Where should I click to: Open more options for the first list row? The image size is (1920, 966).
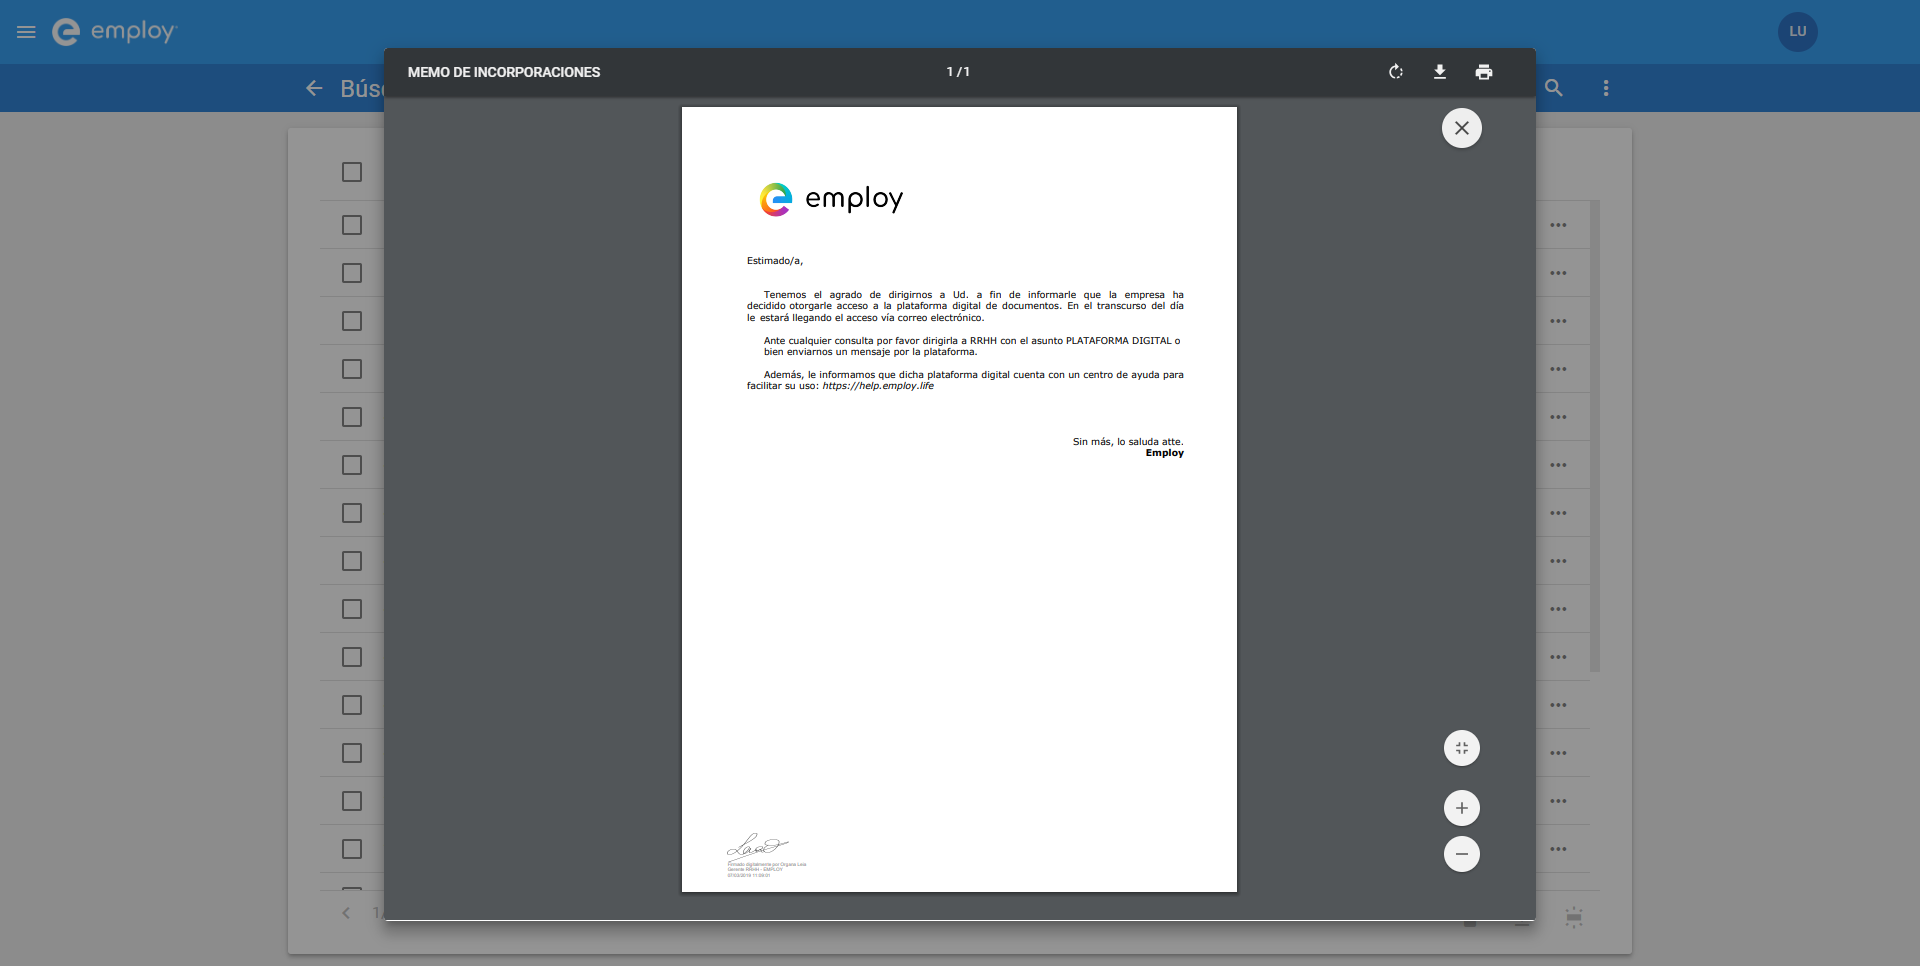(1558, 225)
